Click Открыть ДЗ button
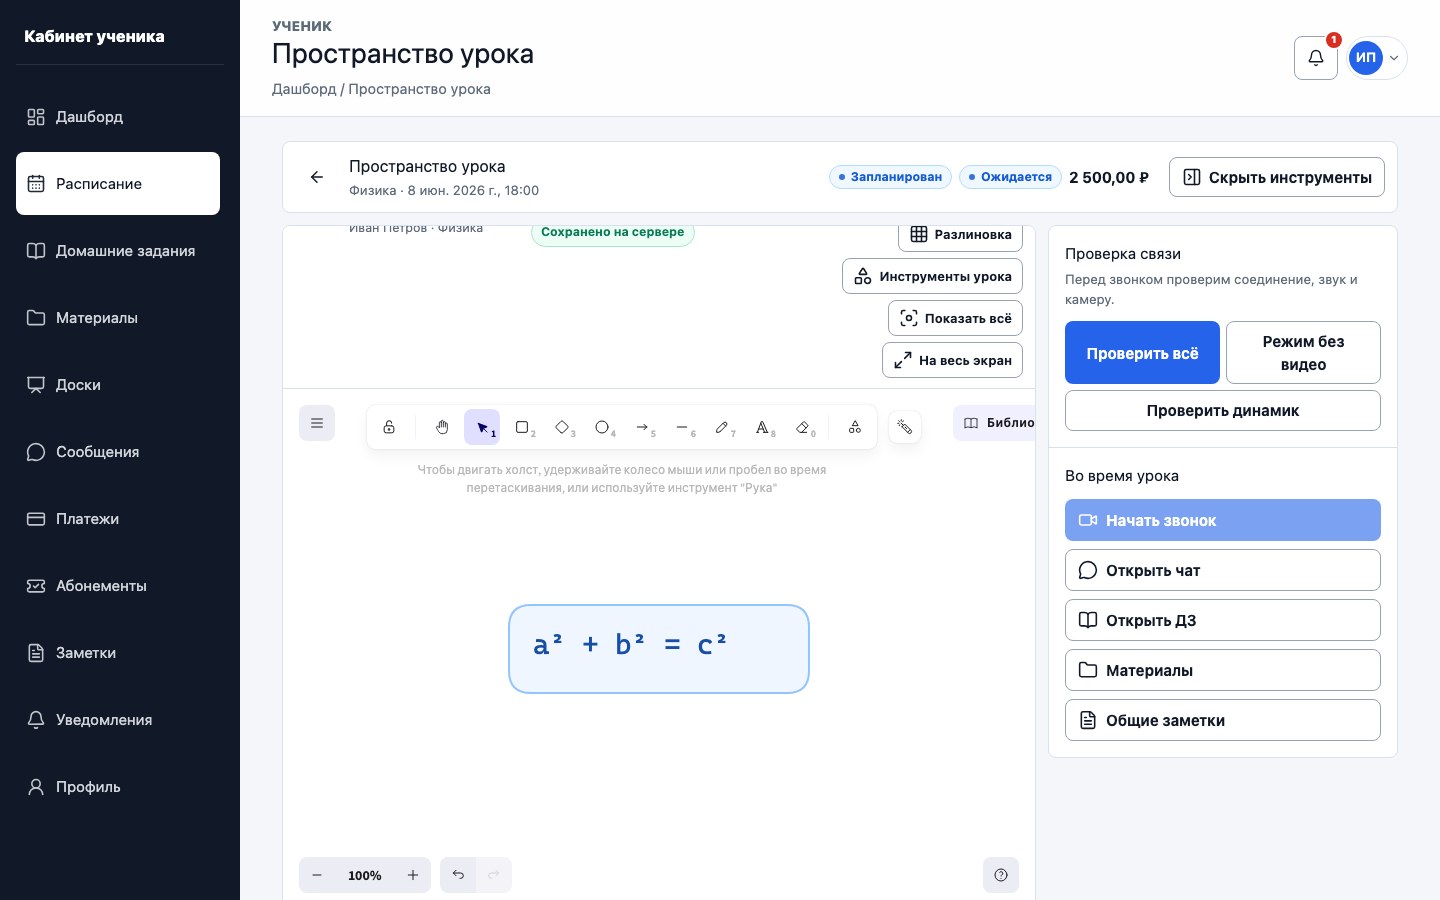 click(x=1223, y=620)
